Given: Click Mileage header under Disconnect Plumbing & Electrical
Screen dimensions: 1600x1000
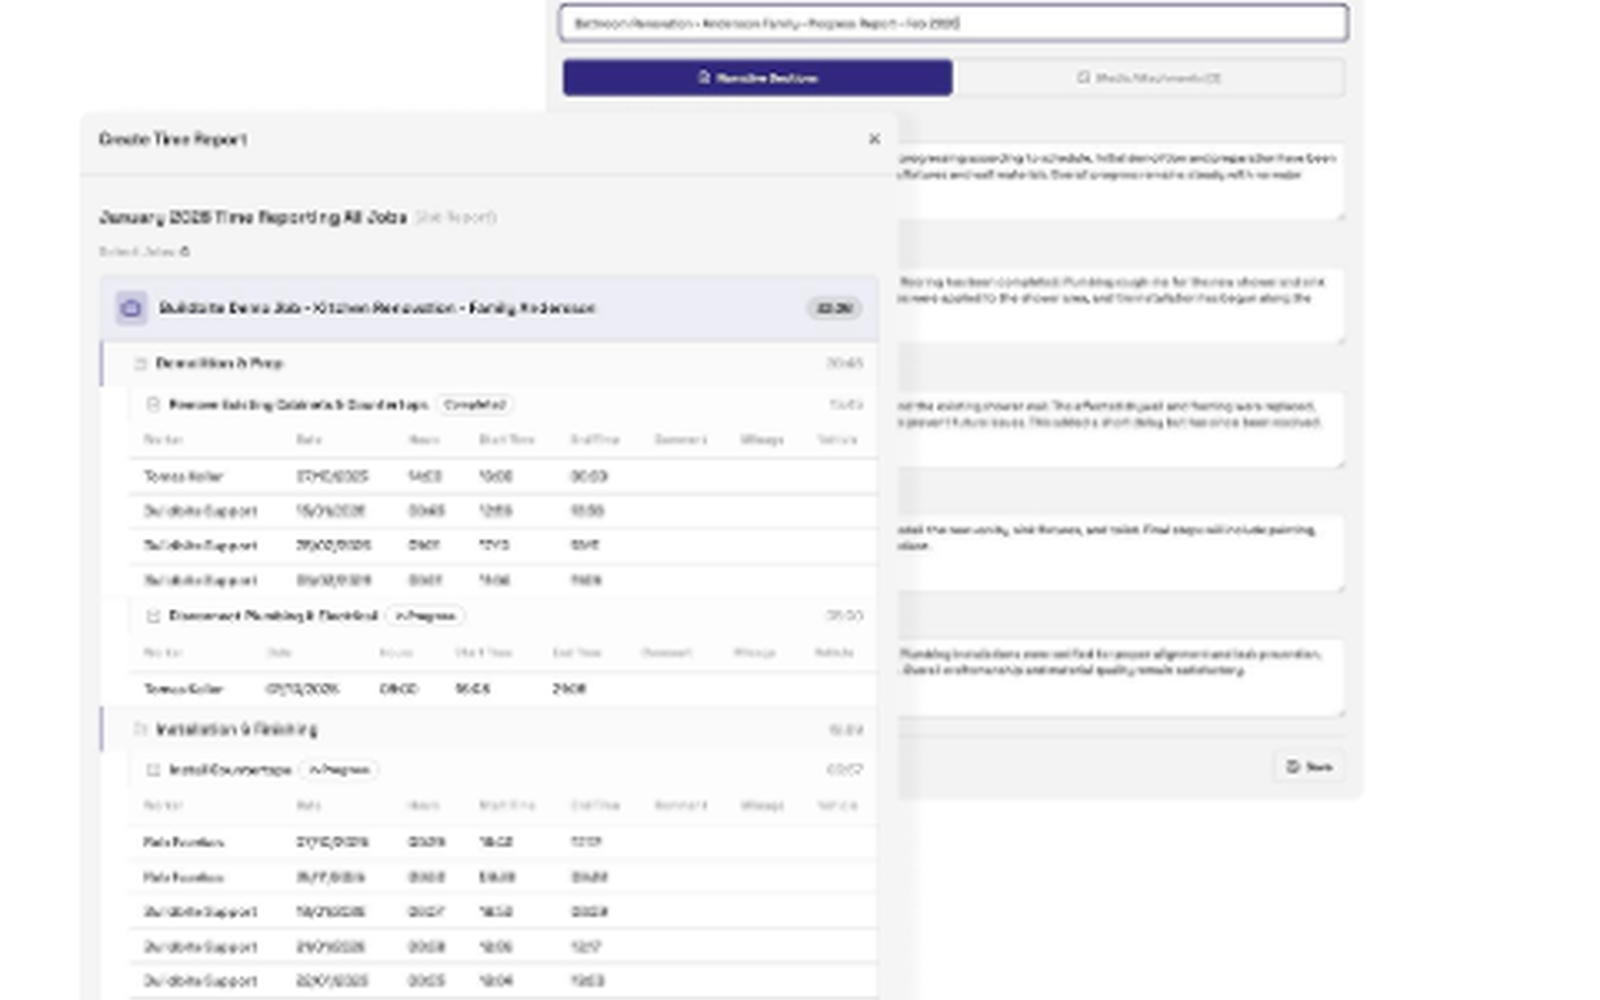Looking at the screenshot, I should click(754, 653).
